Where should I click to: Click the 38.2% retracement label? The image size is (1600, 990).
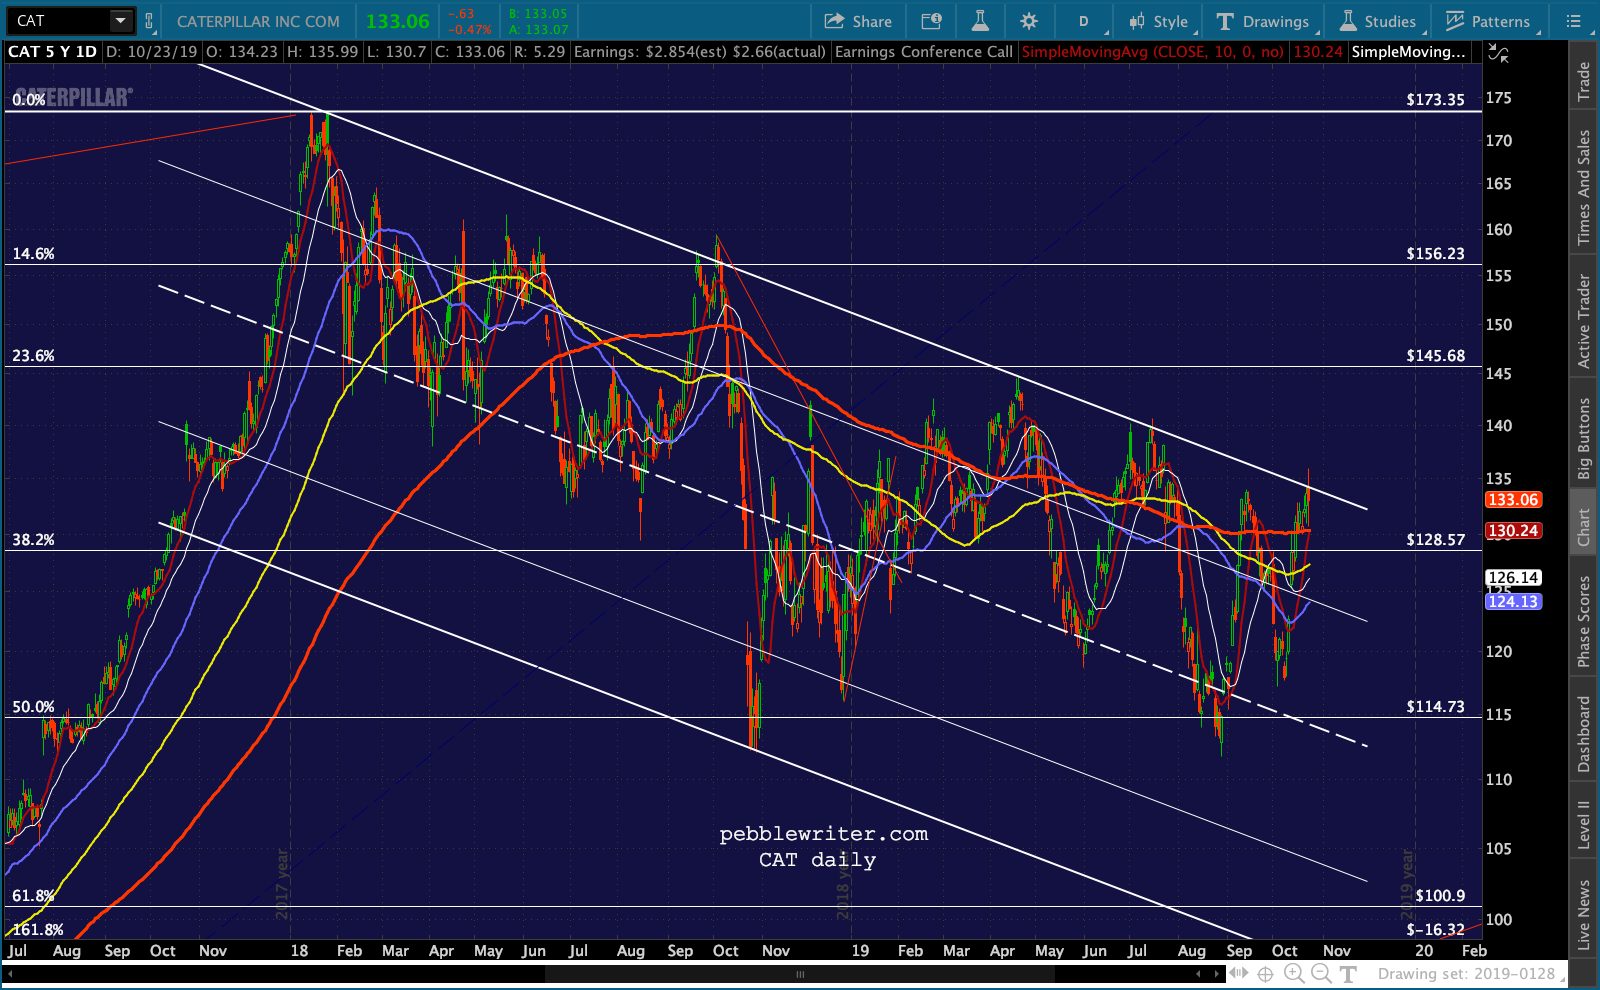tap(33, 540)
